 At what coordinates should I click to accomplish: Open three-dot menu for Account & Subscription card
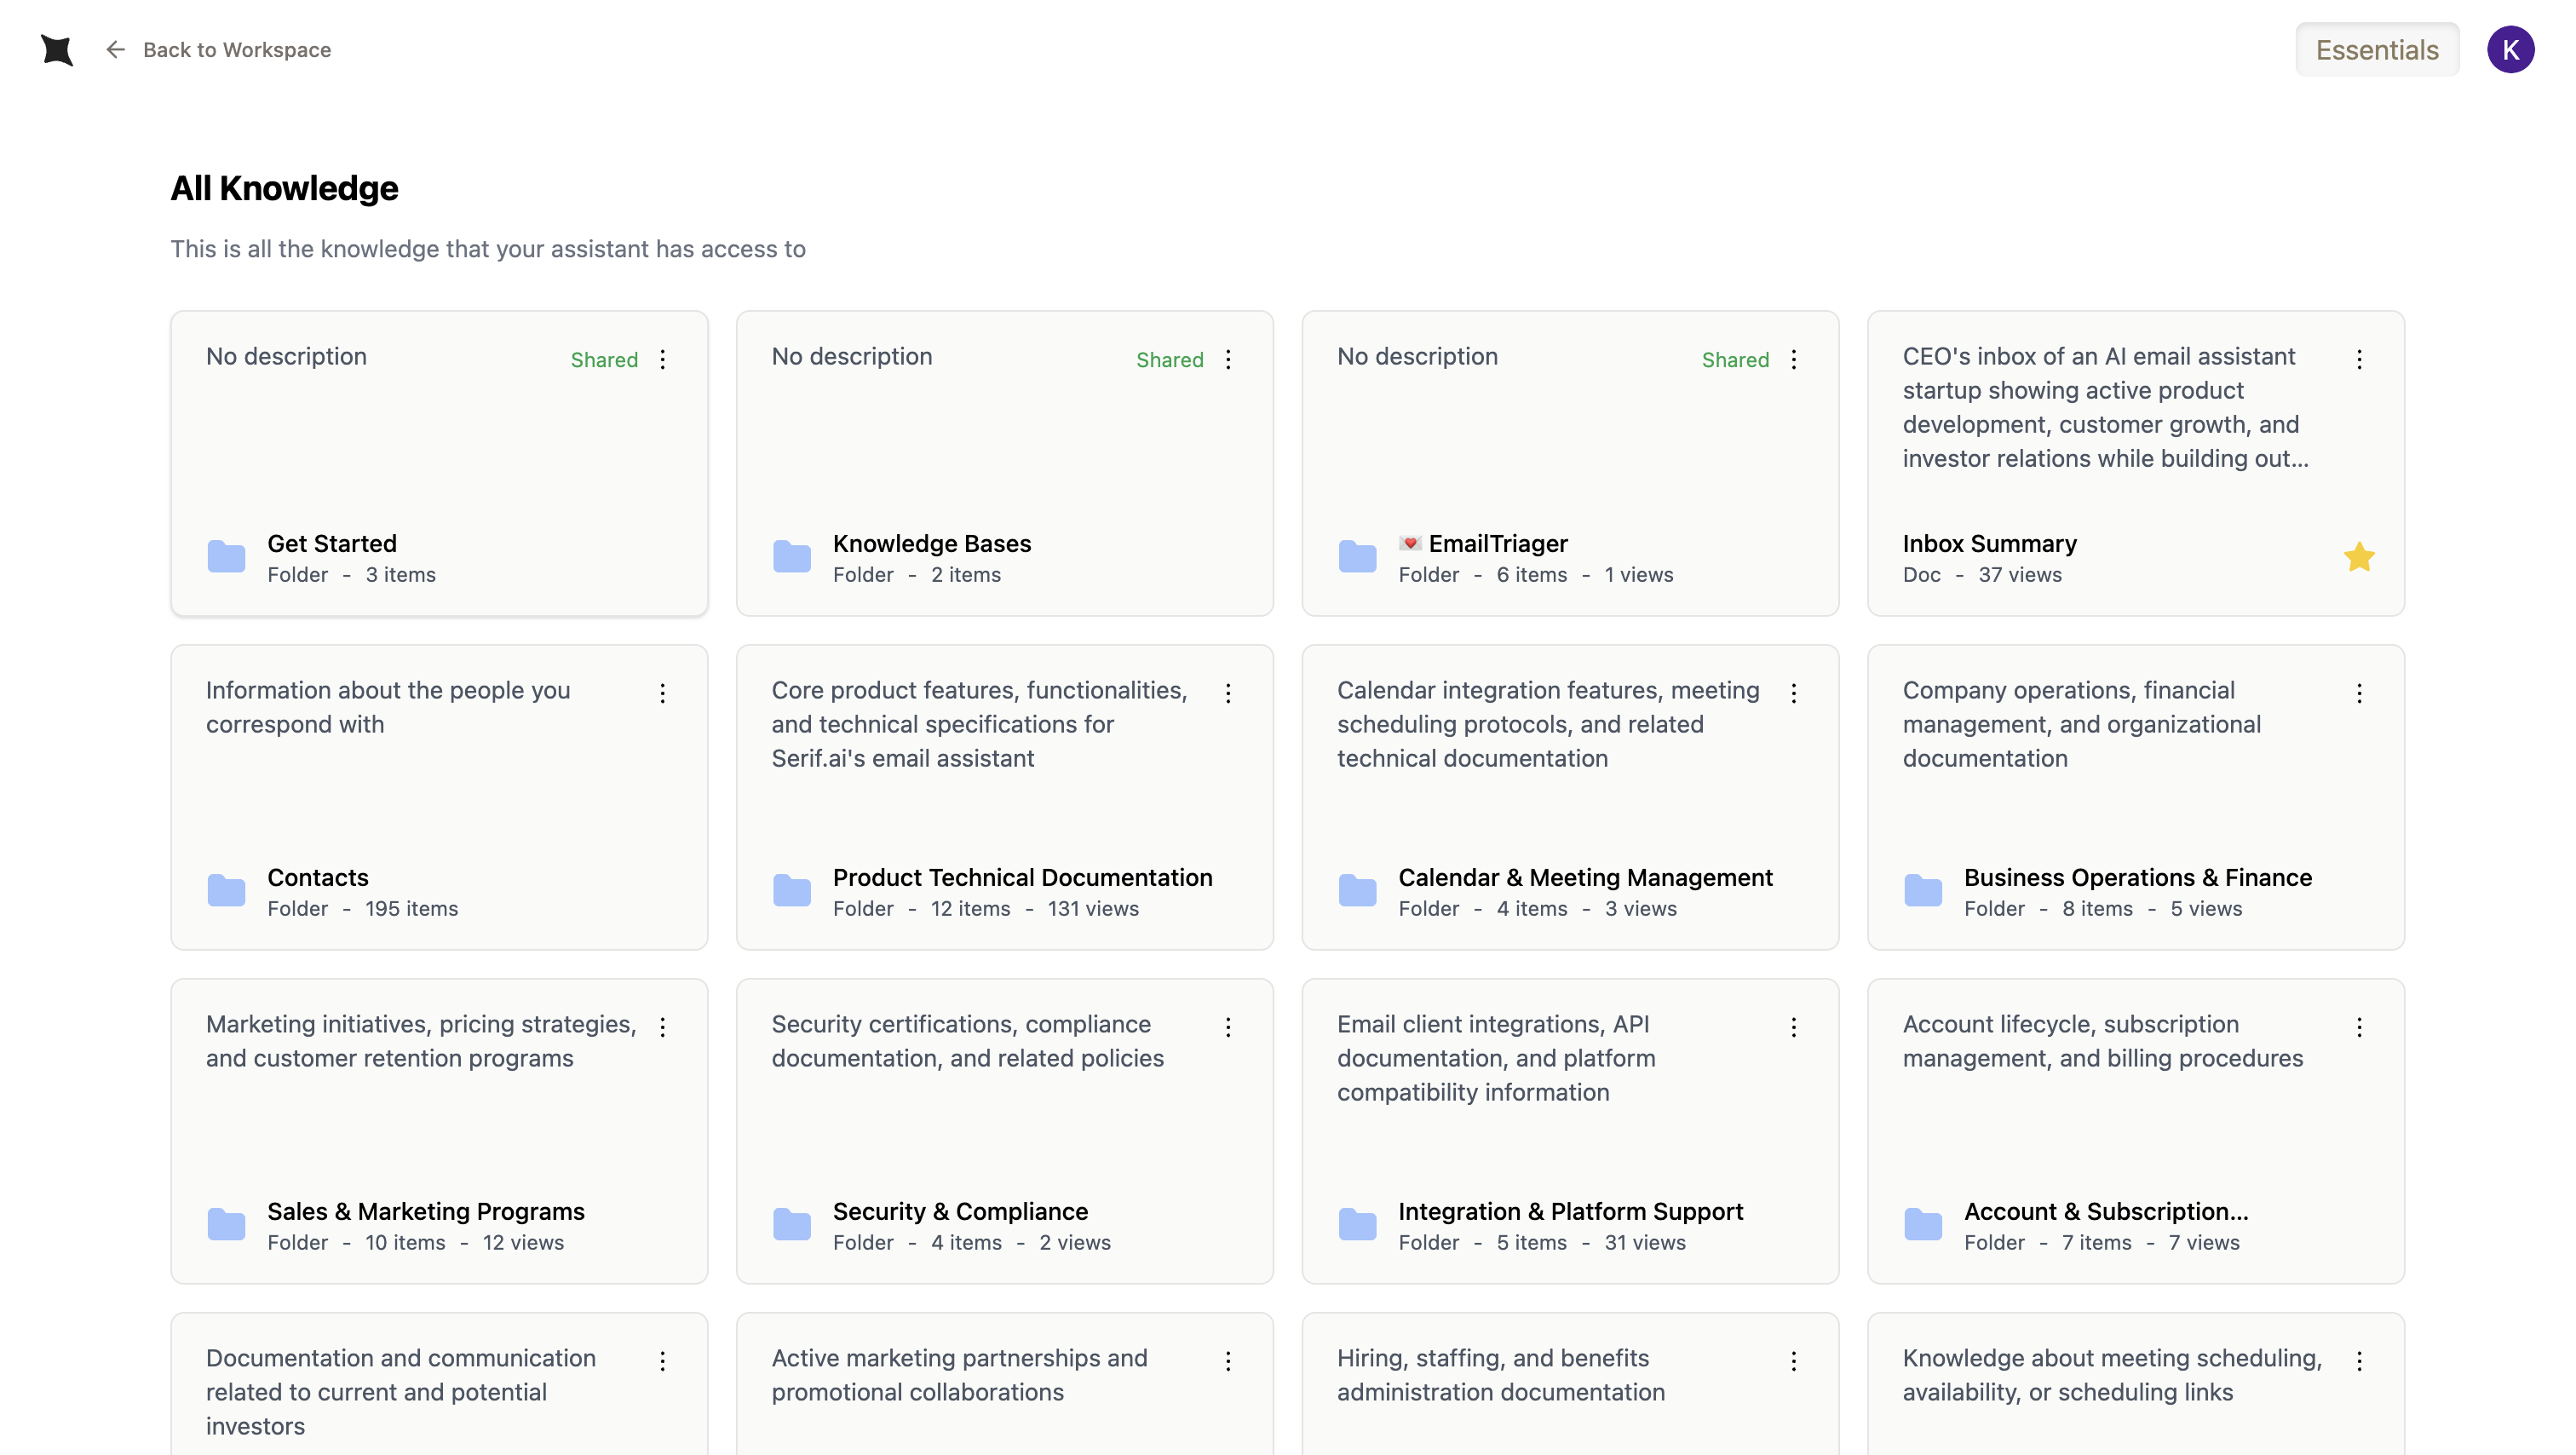coord(2359,1028)
